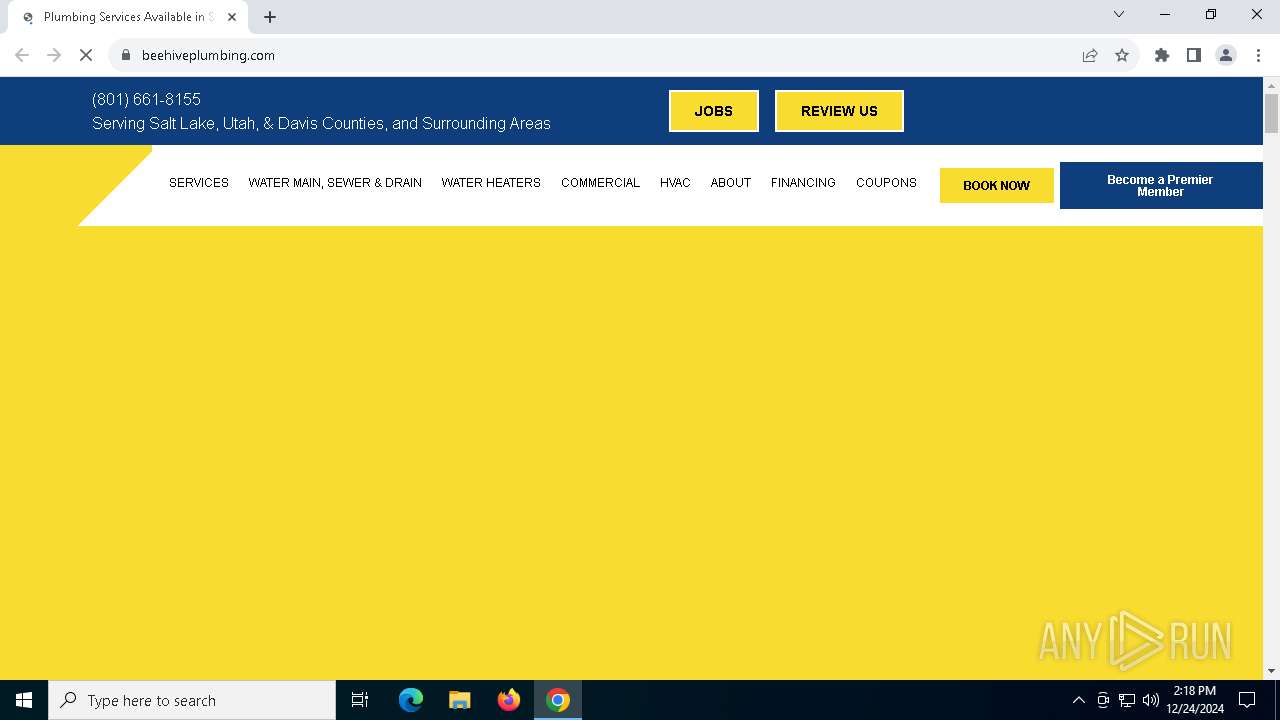Expand the tab search chevron
The image size is (1280, 720).
point(1119,14)
